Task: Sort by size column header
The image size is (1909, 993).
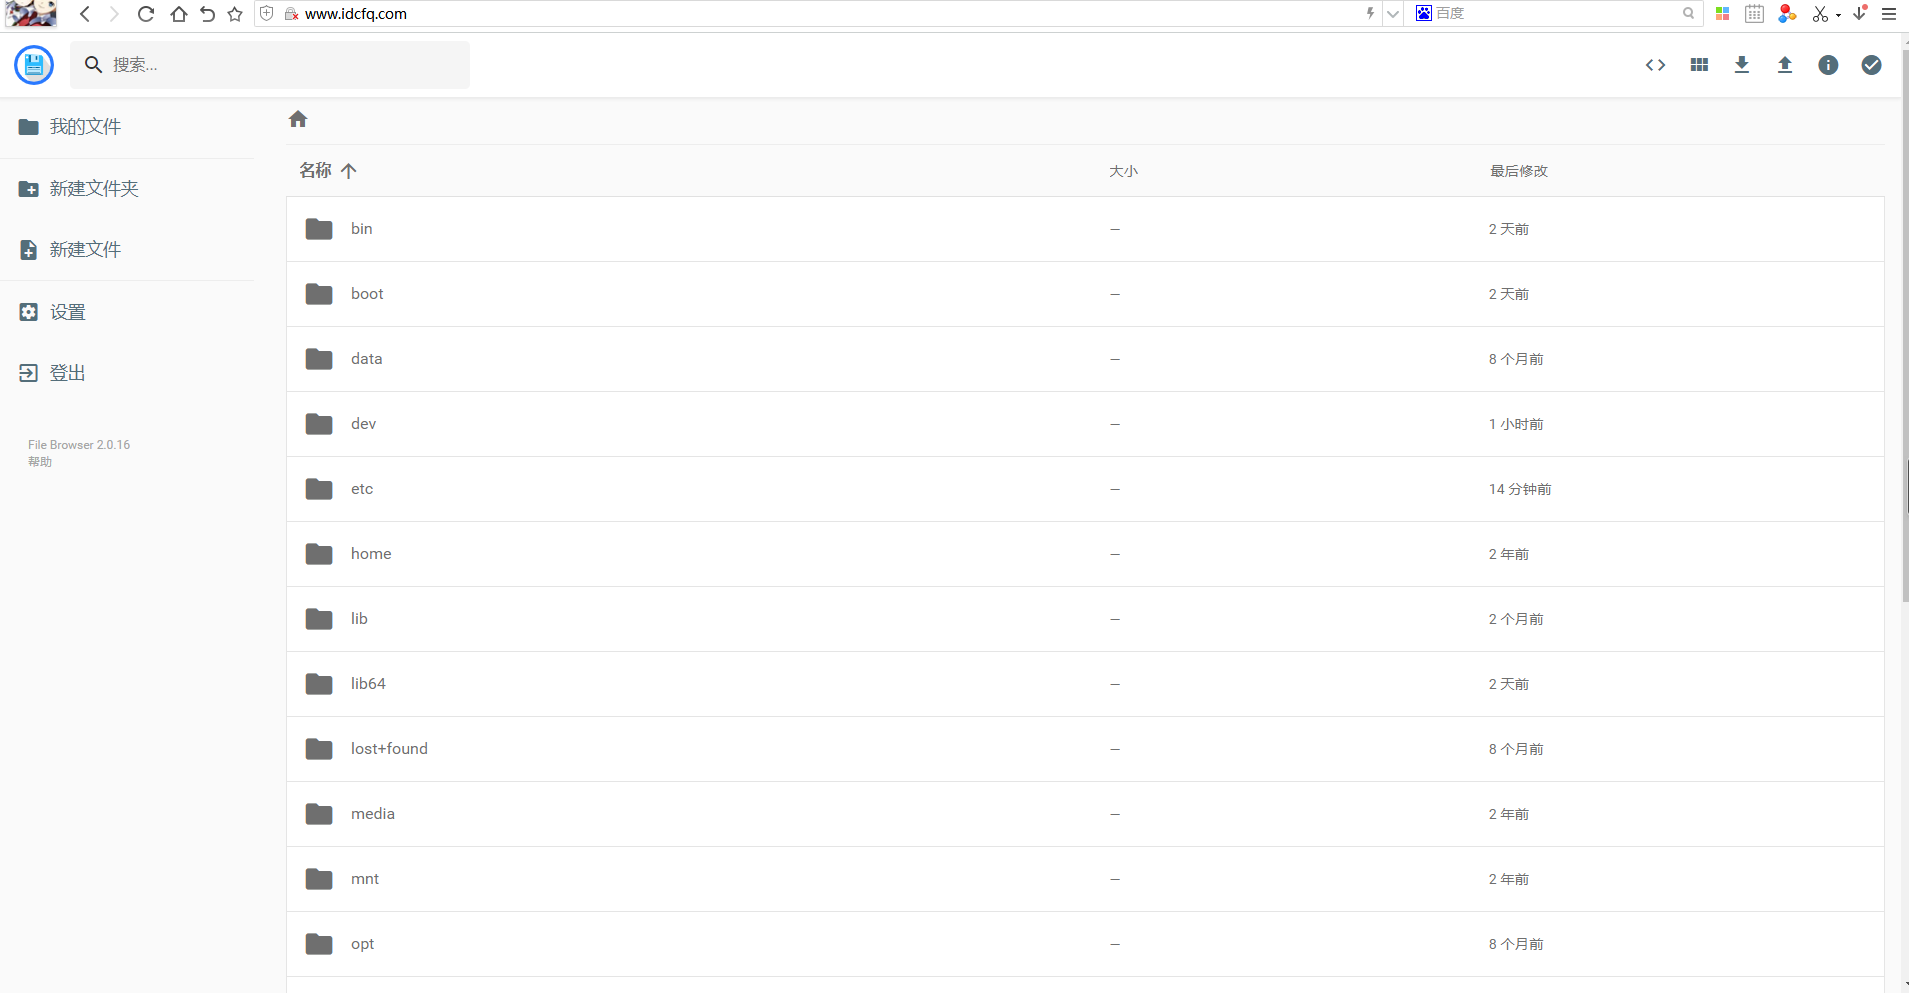Action: point(1123,171)
